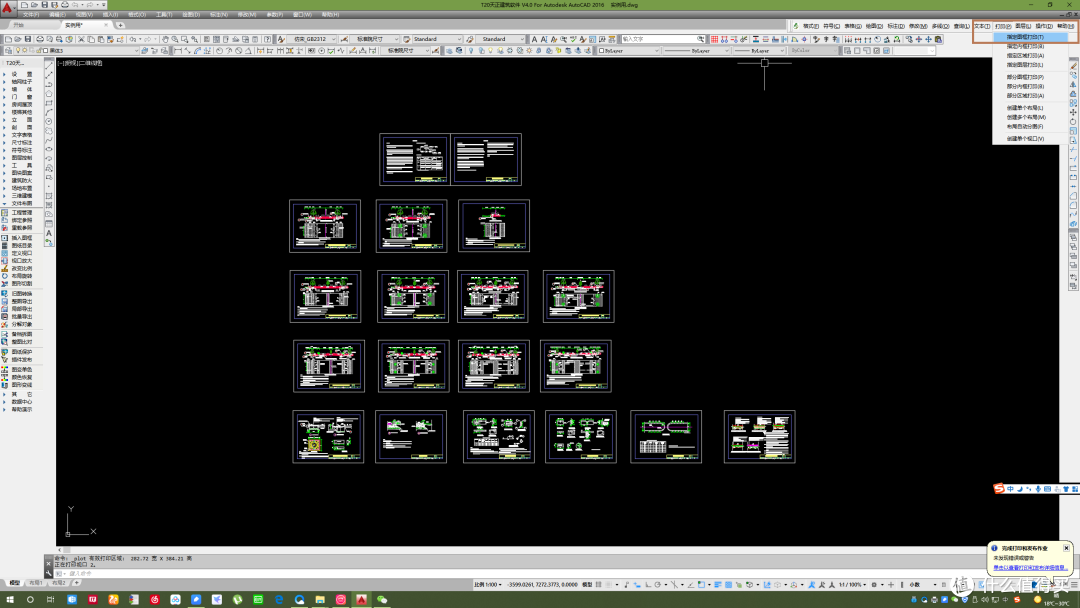Select the Ellipse draw tool
Viewport: 1080px width, 608px height.
pyautogui.click(x=49, y=149)
